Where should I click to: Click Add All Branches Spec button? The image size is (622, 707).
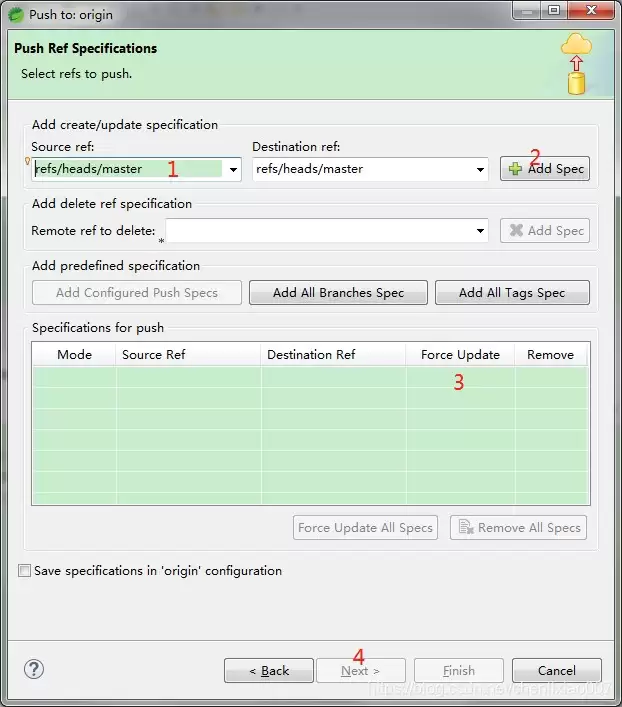(338, 293)
